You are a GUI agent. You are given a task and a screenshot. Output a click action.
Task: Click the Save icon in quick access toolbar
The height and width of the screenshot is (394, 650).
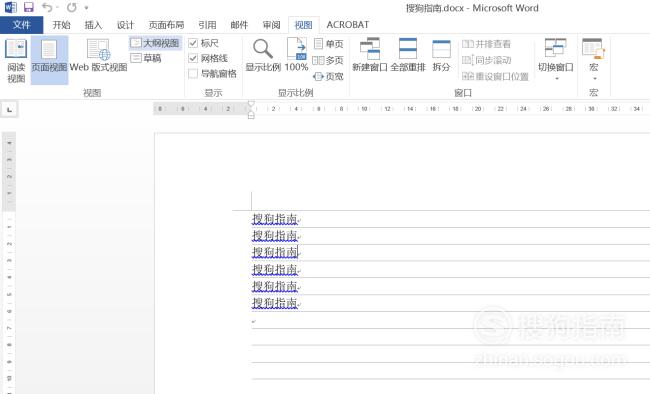click(28, 7)
